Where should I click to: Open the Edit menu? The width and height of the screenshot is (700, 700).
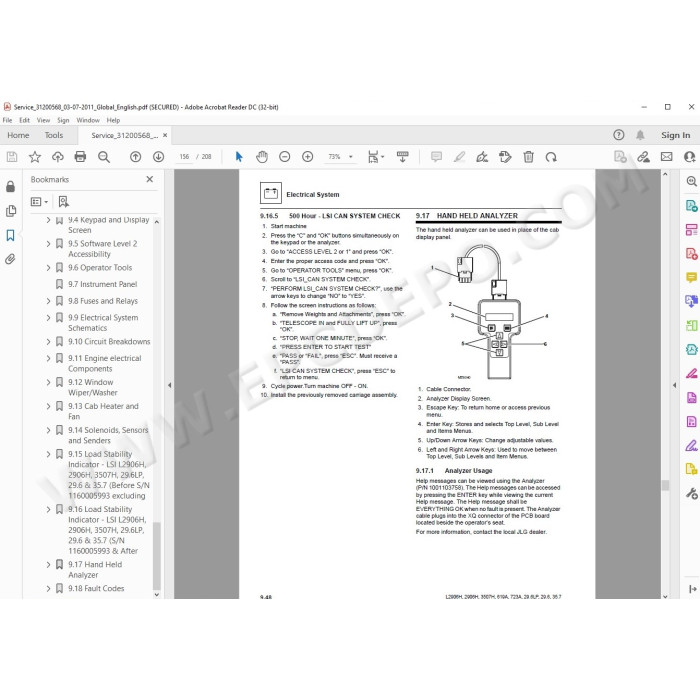pos(25,120)
